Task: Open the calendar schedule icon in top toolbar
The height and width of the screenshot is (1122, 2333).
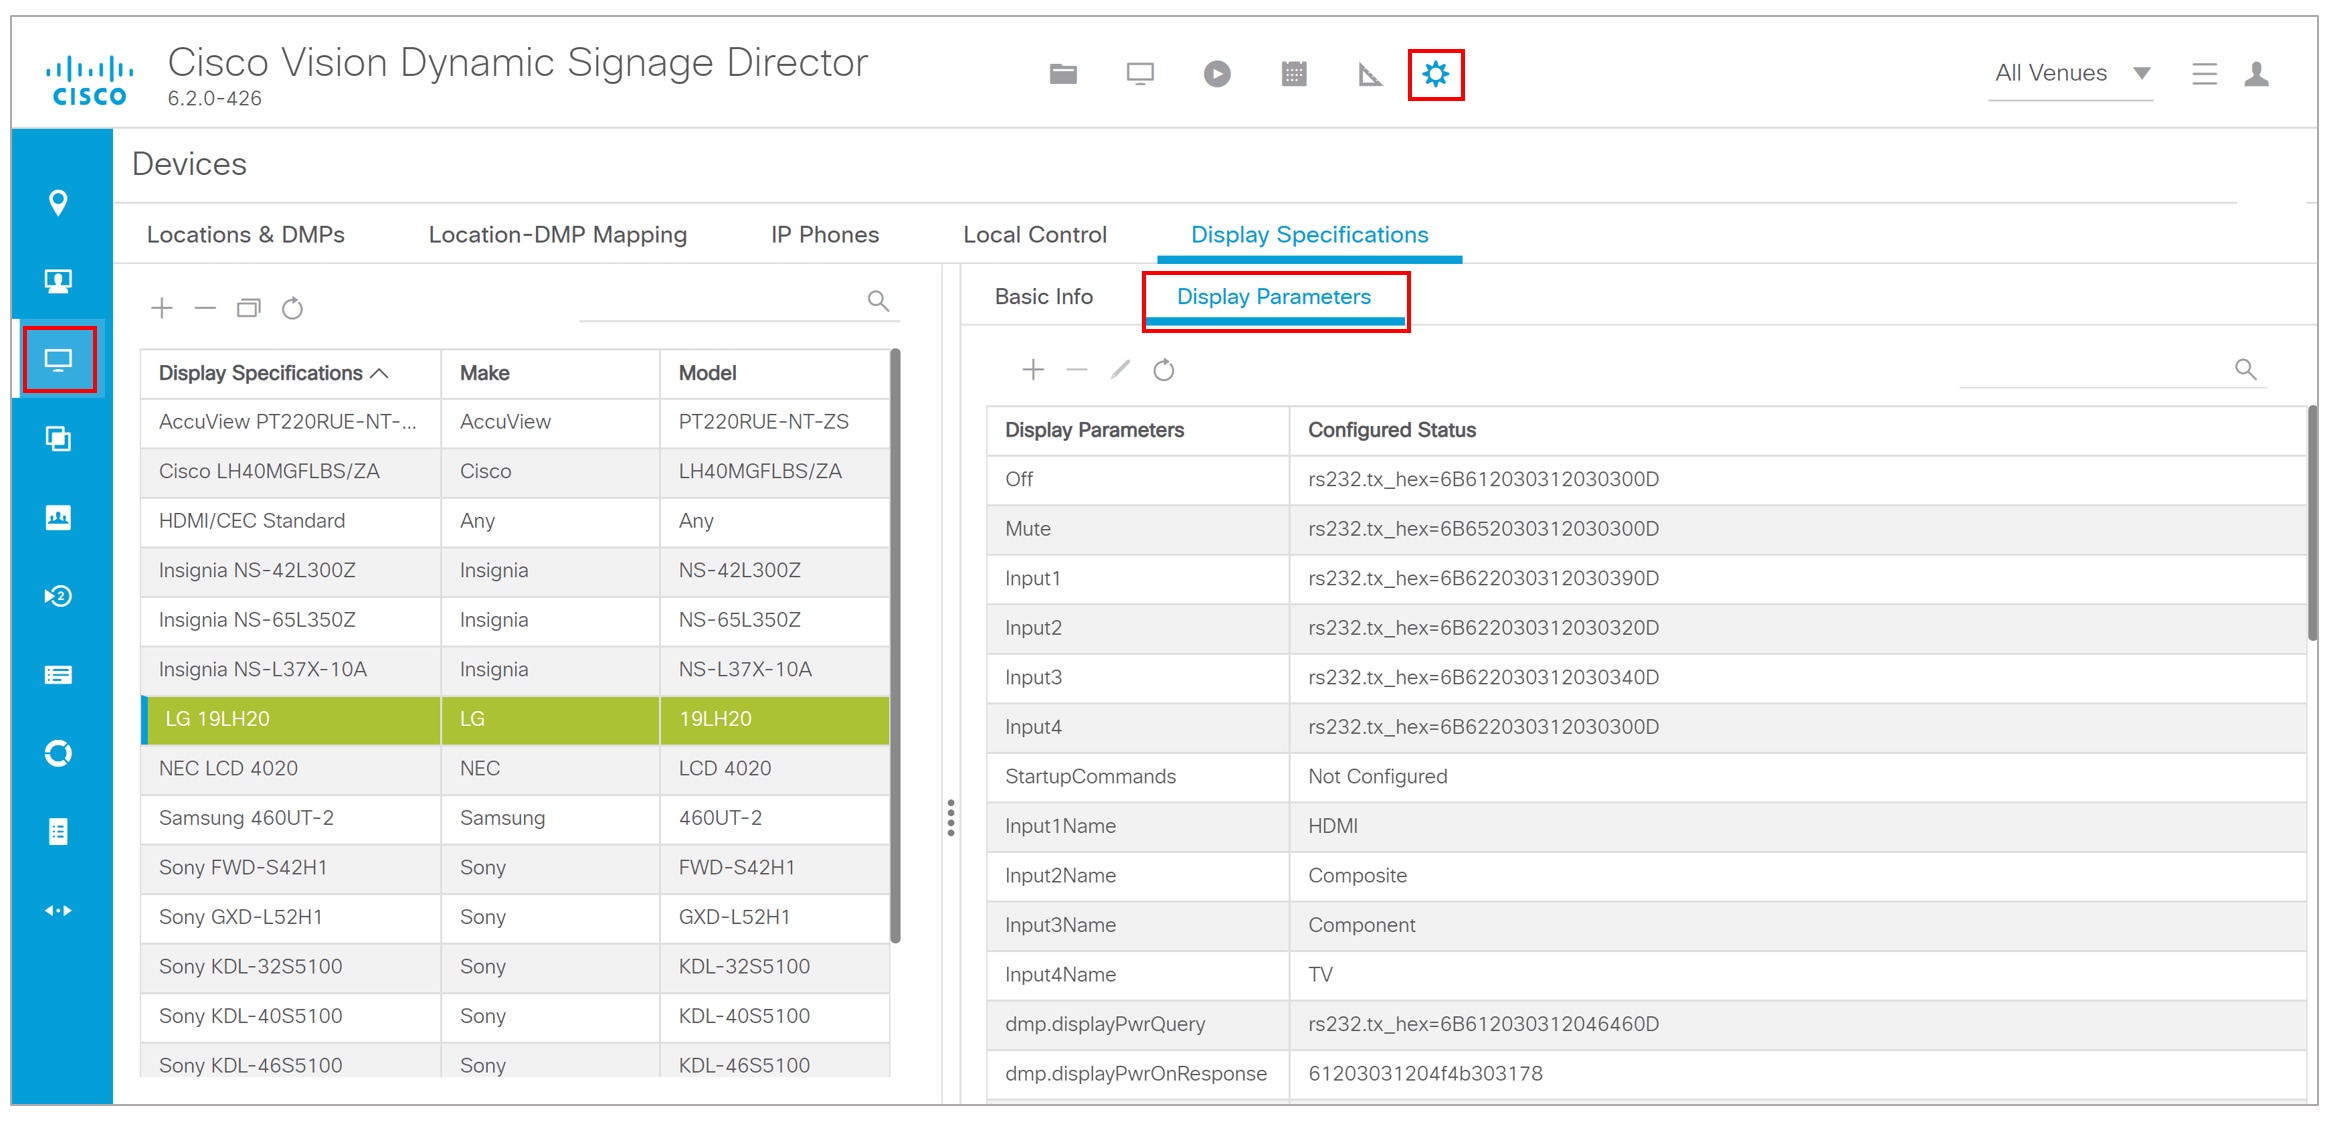Action: [x=1294, y=74]
